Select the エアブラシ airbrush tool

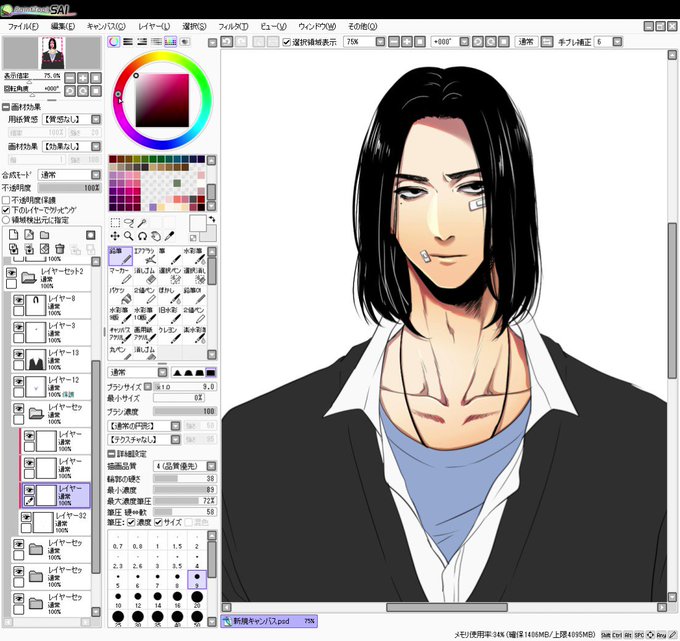point(145,256)
